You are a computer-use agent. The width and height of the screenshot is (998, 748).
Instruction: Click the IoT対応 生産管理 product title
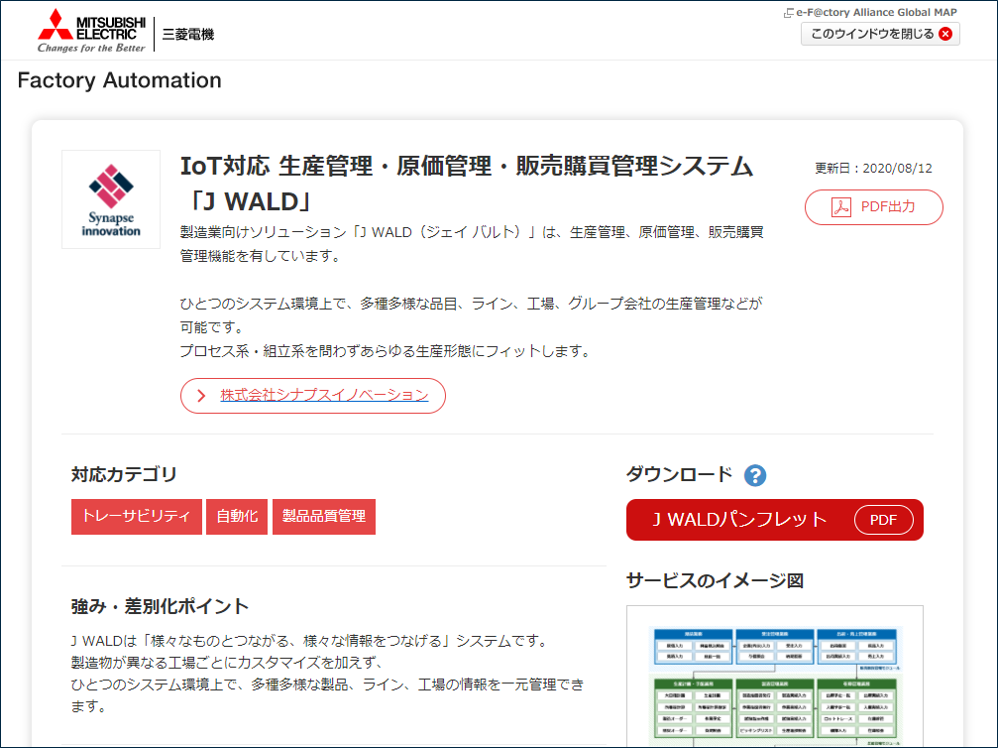(x=467, y=183)
